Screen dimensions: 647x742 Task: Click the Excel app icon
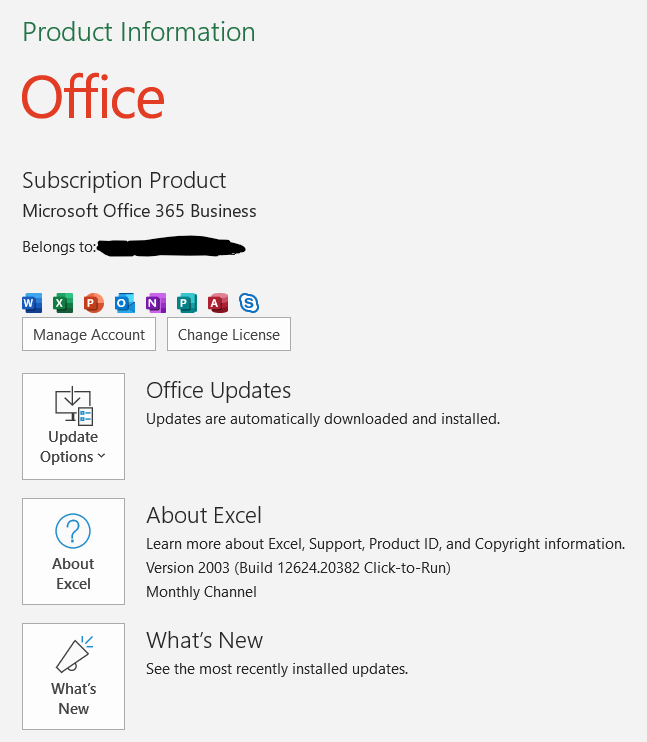pos(63,303)
